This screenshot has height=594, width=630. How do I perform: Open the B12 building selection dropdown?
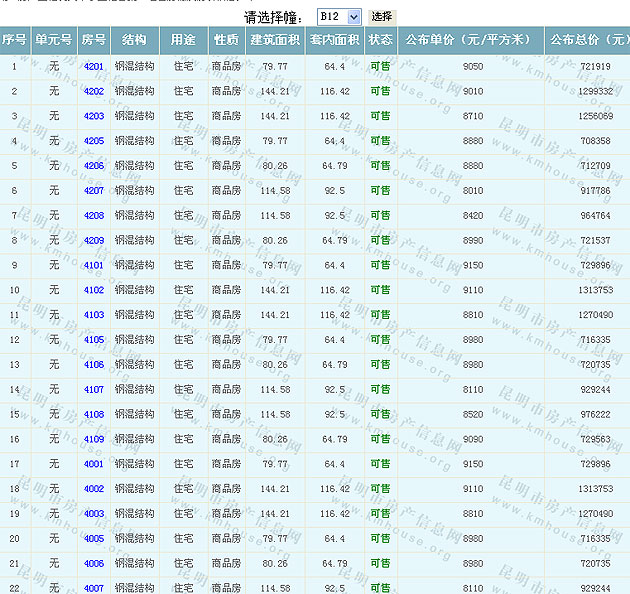(x=338, y=17)
